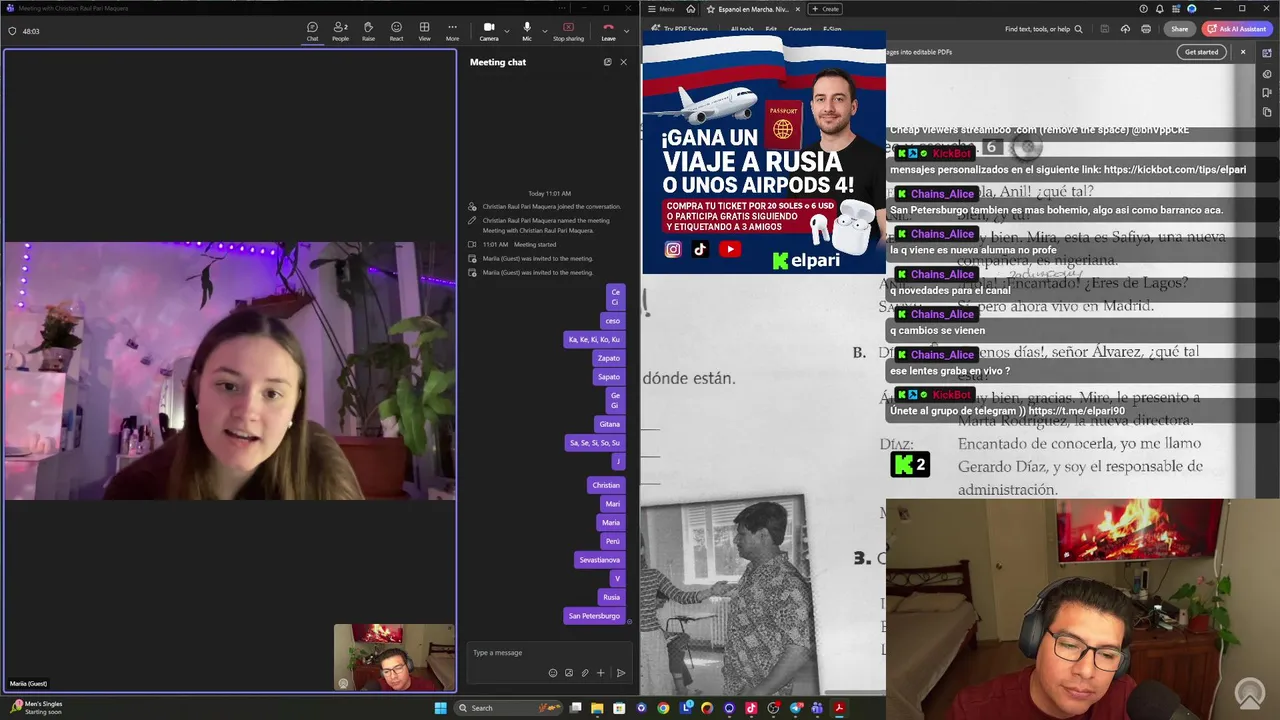Expand the Mic options arrow
Image resolution: width=1280 pixels, height=720 pixels.
(544, 31)
